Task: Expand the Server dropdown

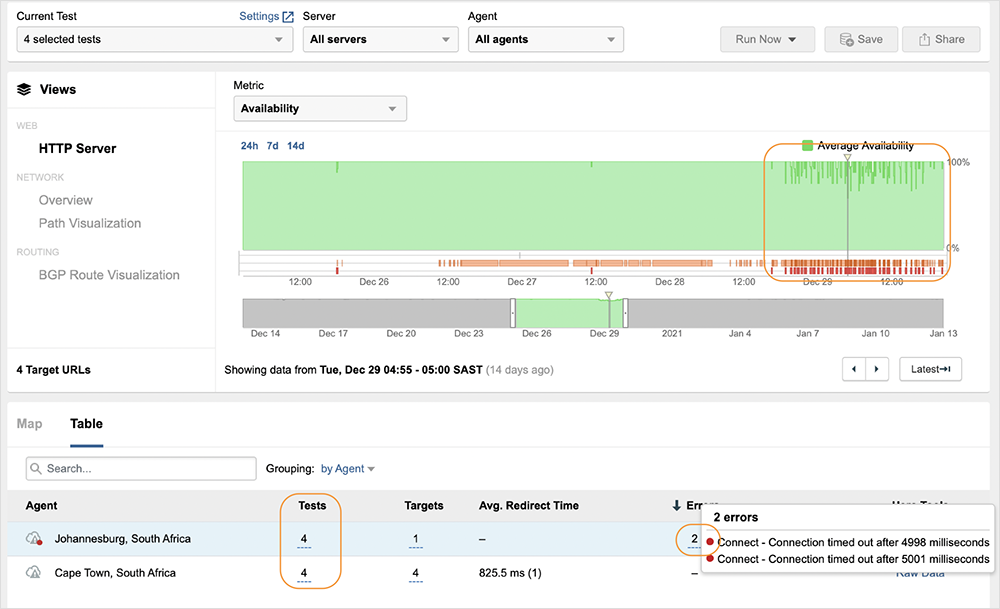Action: click(x=380, y=40)
